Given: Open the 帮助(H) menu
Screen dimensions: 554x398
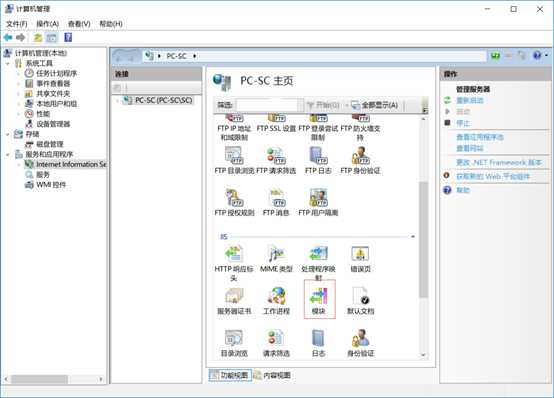Looking at the screenshot, I should point(111,24).
